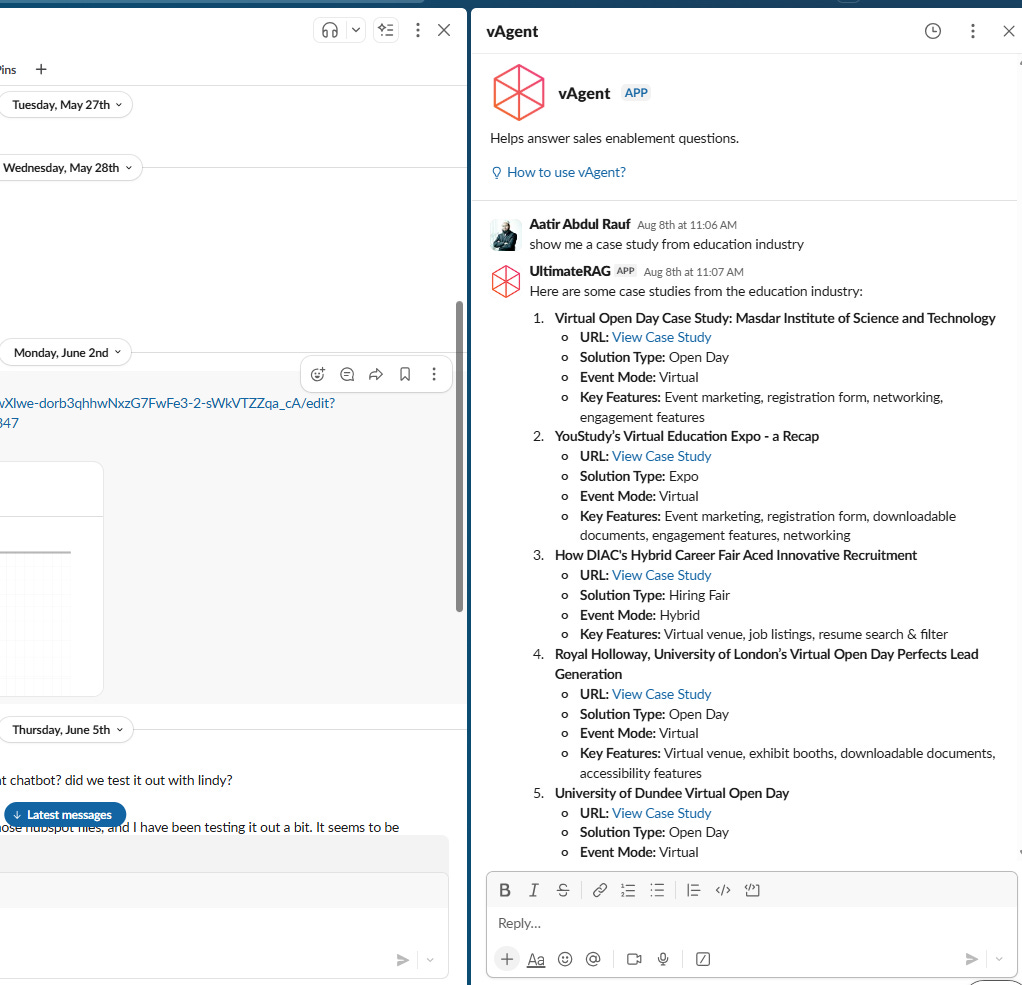Open University of Dundee View Case Study link
Viewport: 1022px width, 985px height.
[x=662, y=814]
